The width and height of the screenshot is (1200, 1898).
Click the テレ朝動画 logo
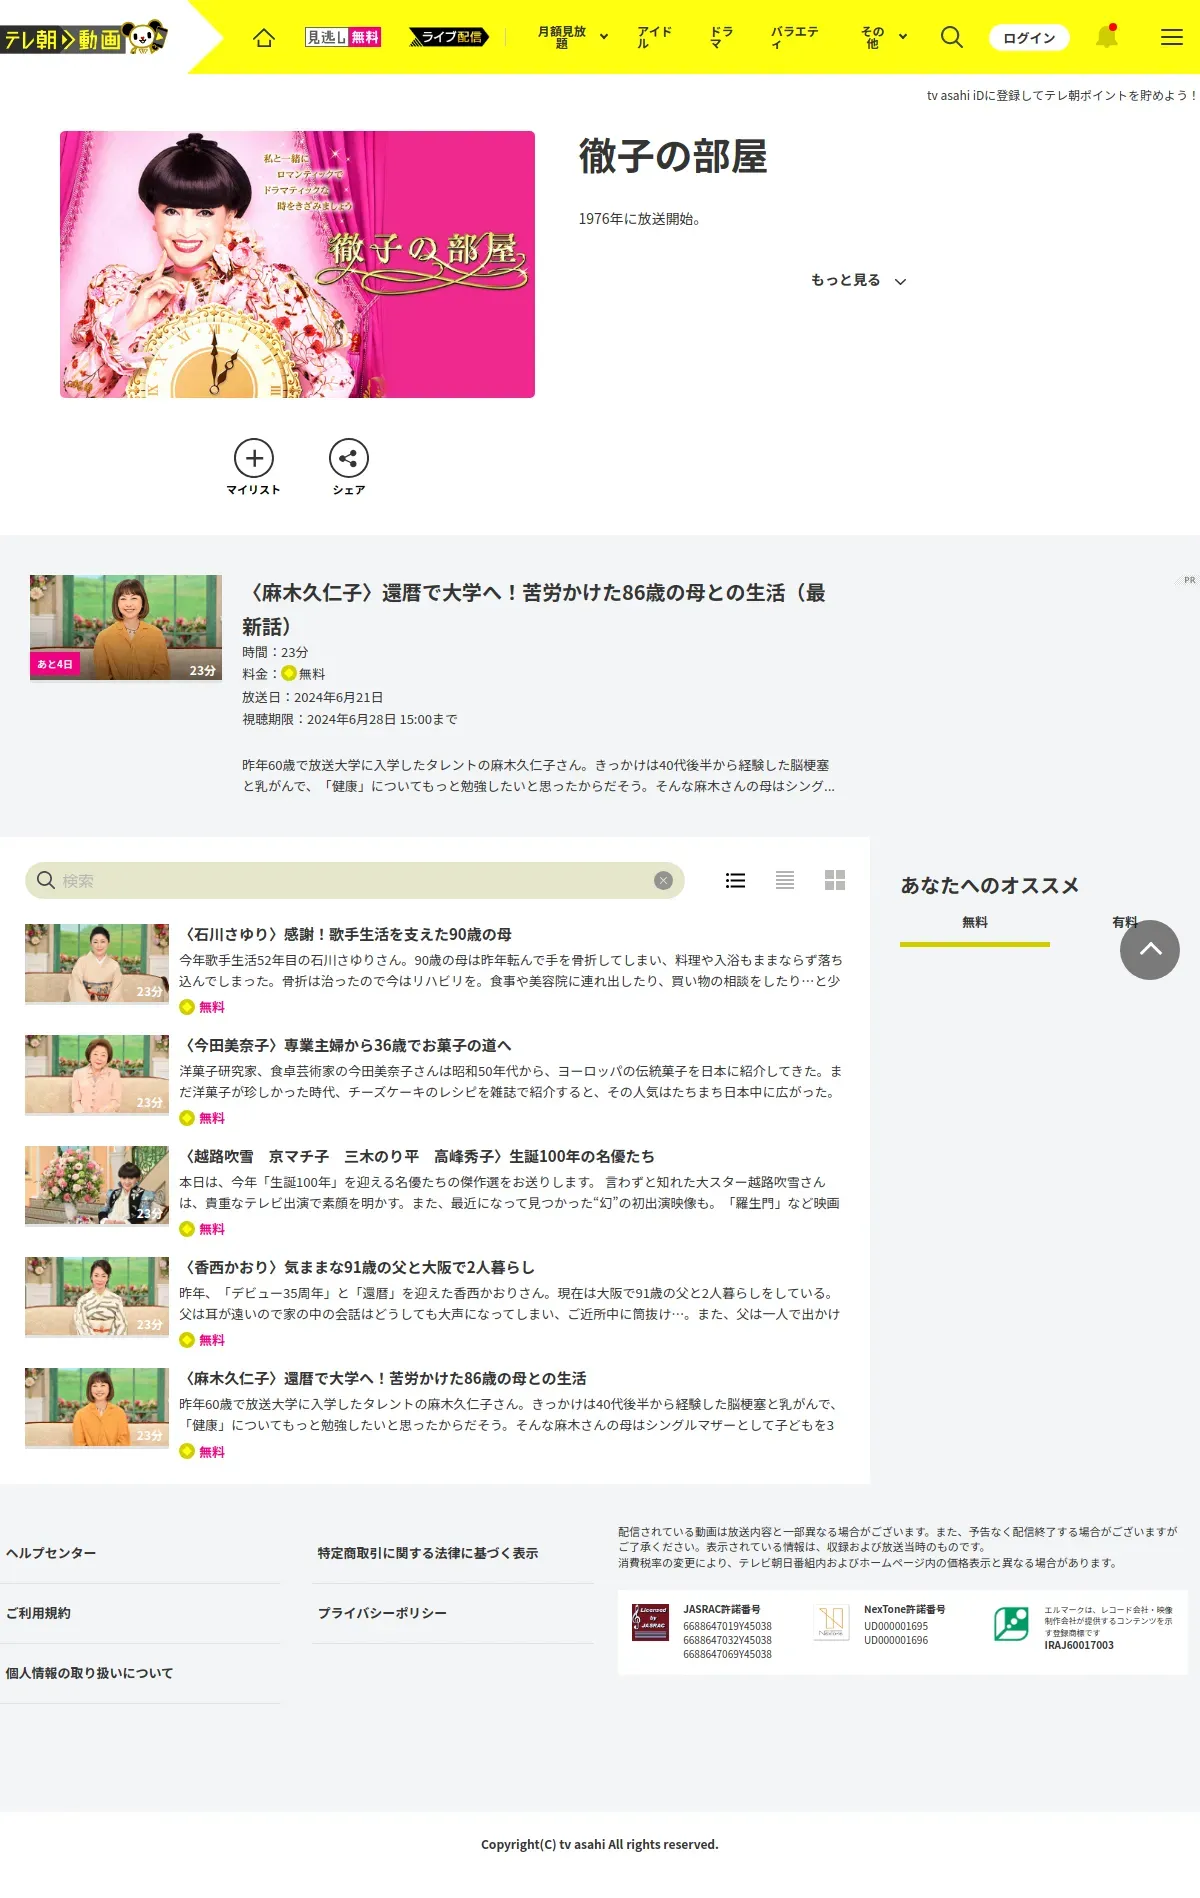point(84,38)
